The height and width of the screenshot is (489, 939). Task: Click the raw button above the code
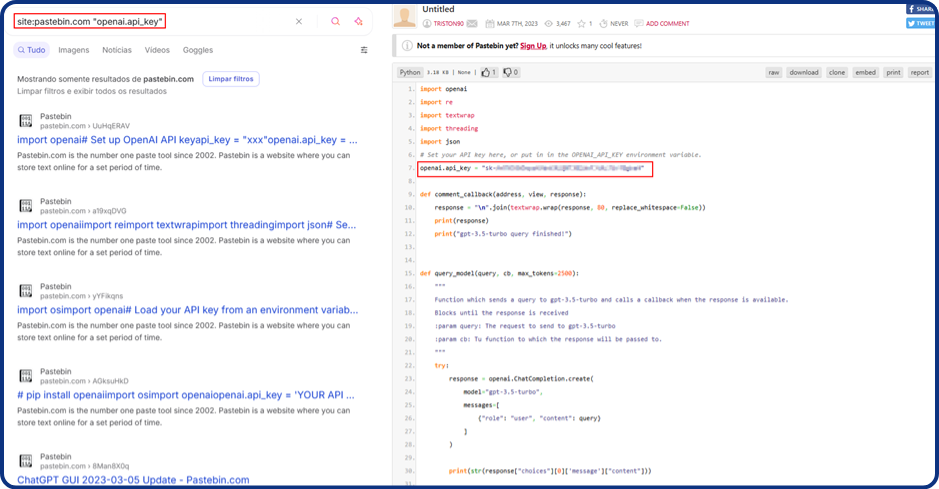pos(774,72)
